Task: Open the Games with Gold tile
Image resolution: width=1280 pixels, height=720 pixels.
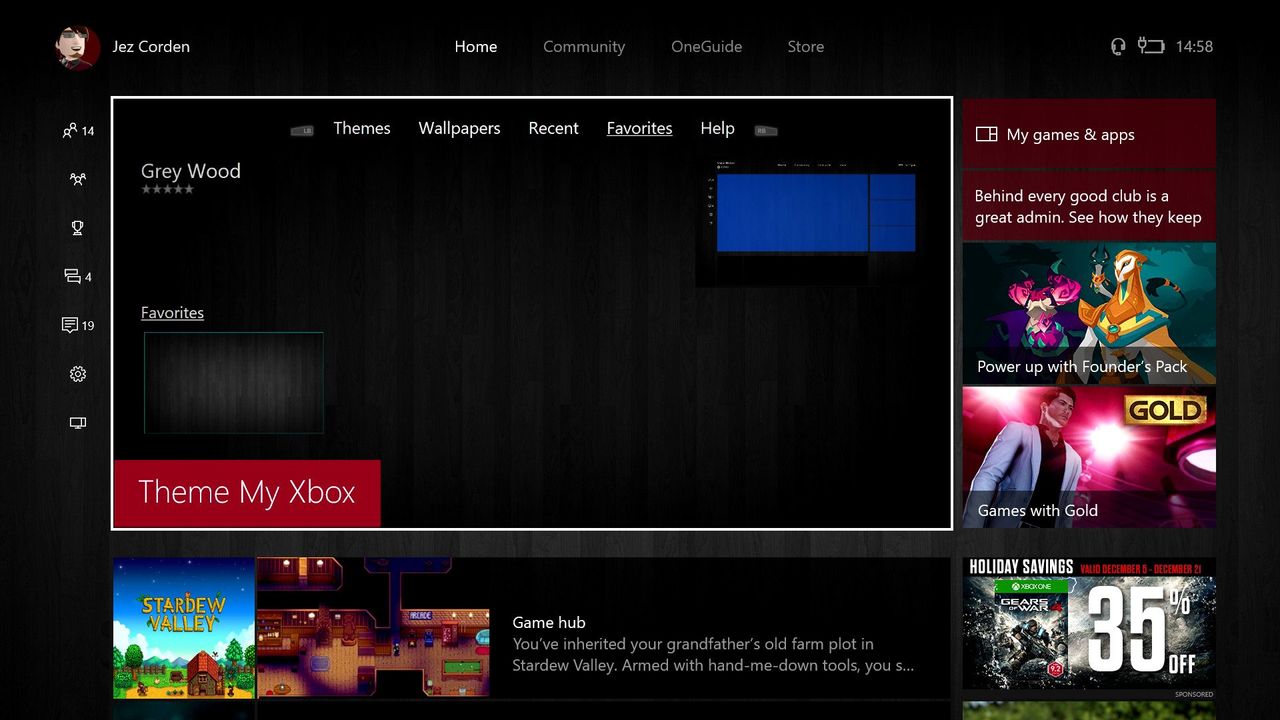Action: point(1089,457)
